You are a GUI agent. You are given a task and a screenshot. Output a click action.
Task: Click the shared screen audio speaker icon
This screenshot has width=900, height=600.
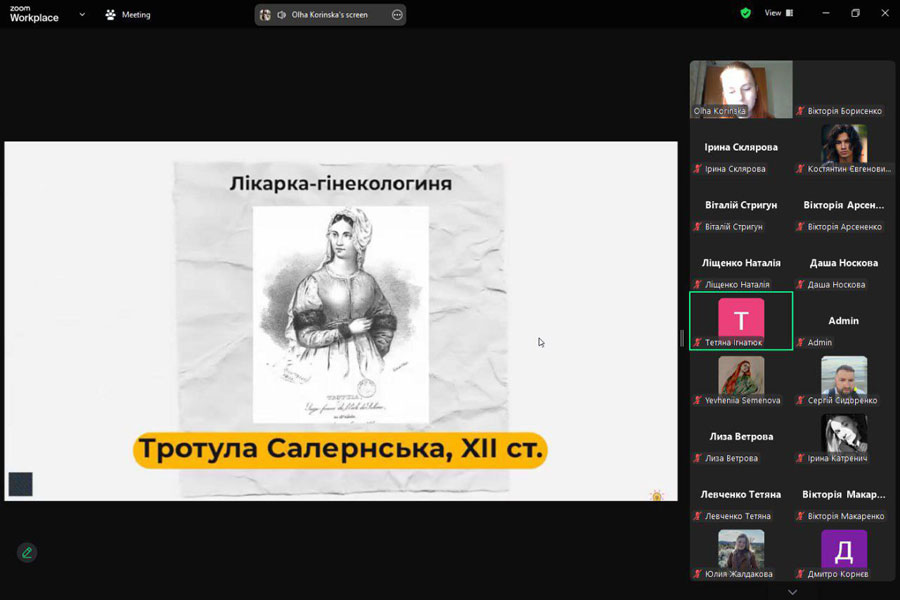(281, 15)
